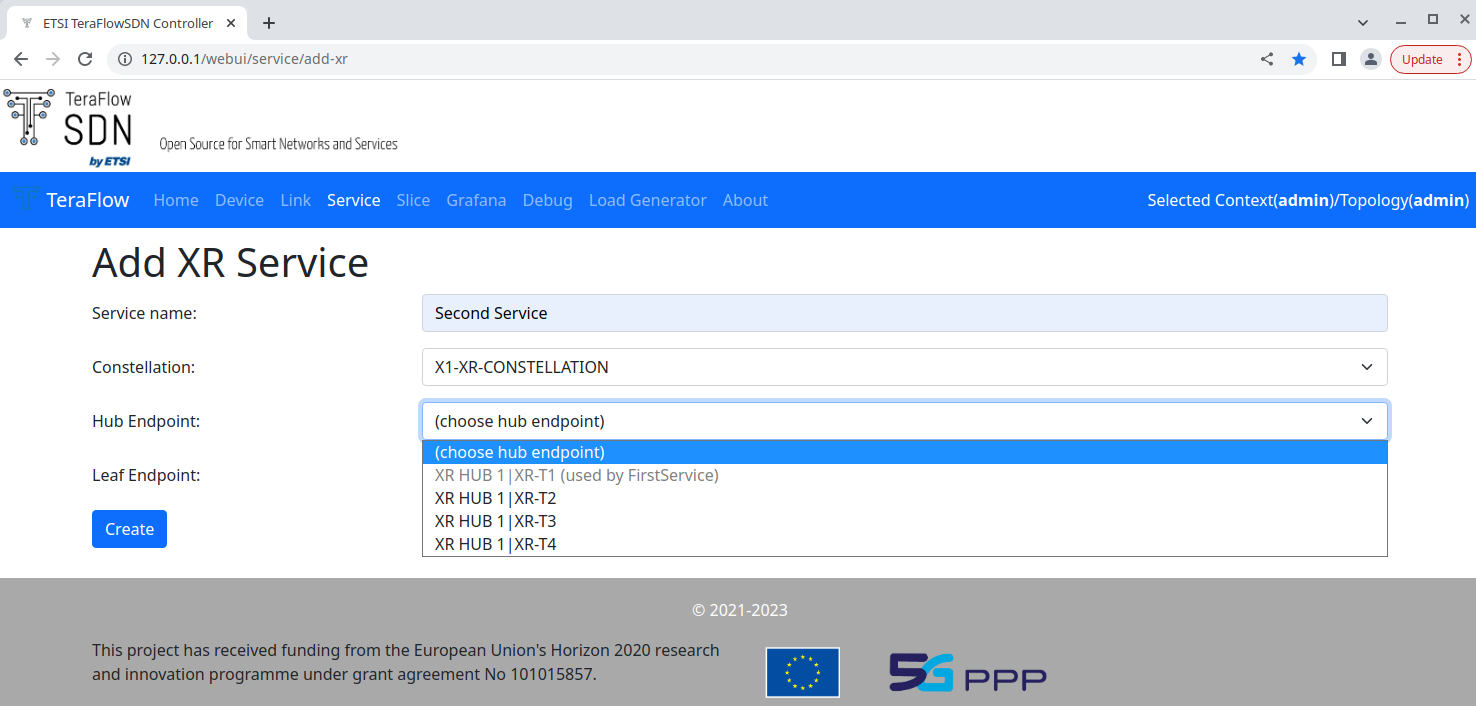Click the Chrome Update button
The image size is (1476, 706).
tap(1430, 59)
